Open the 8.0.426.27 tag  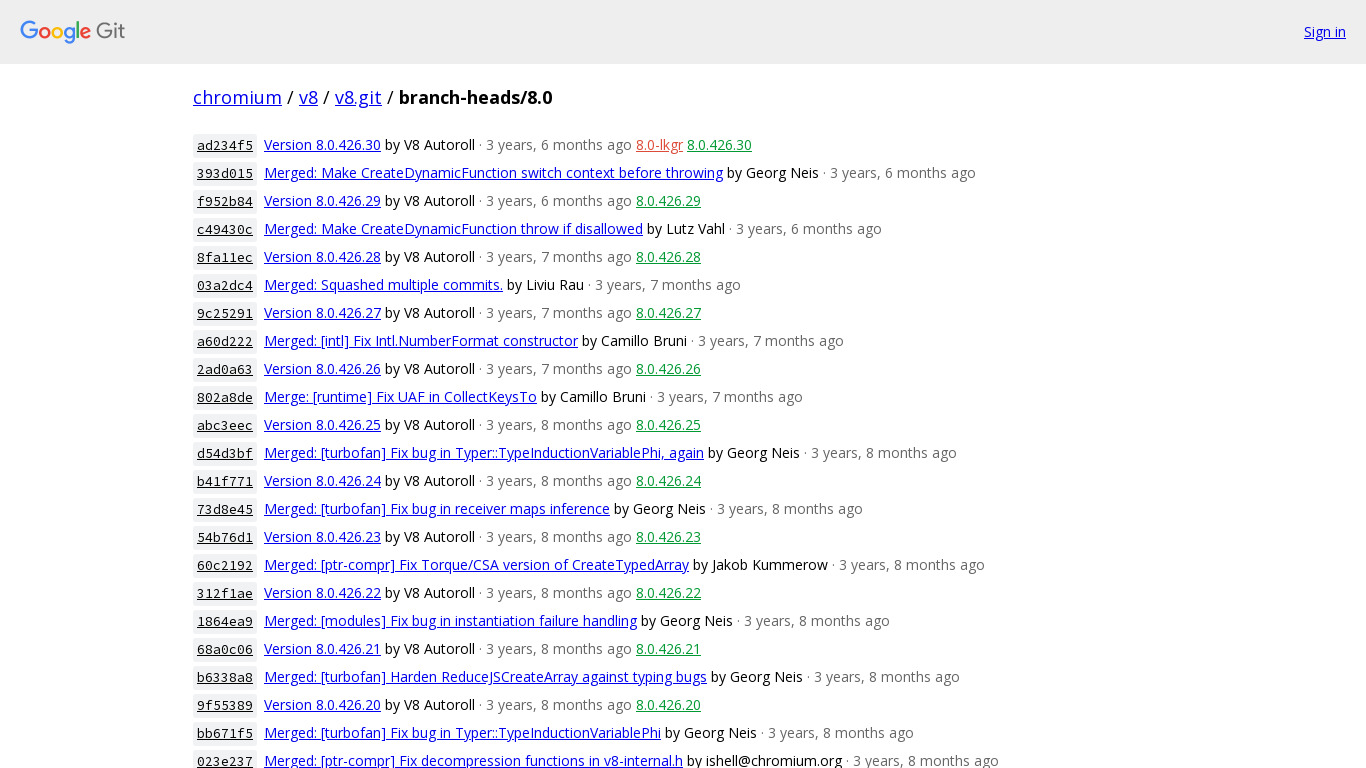(x=668, y=313)
